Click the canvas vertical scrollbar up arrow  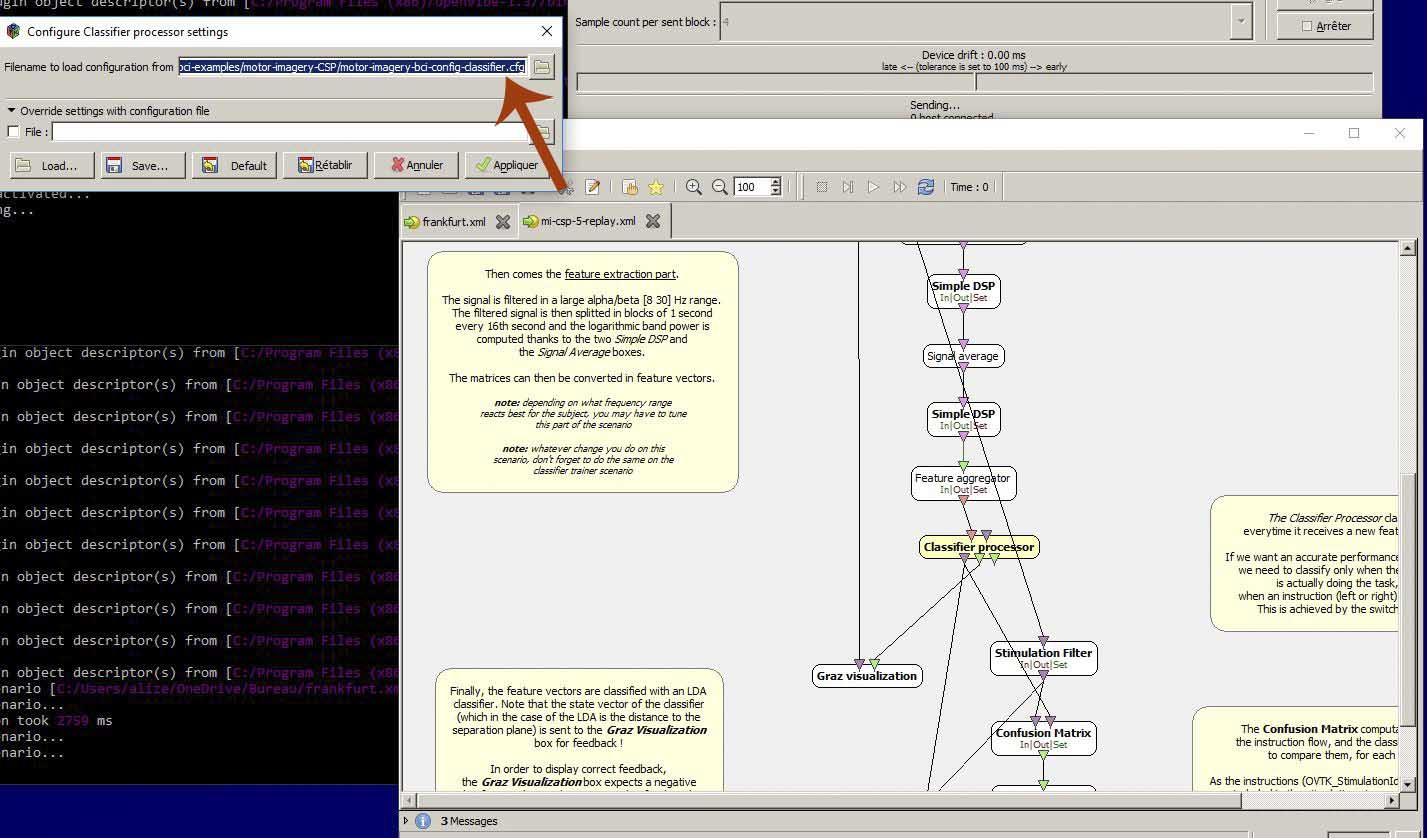tap(1408, 248)
